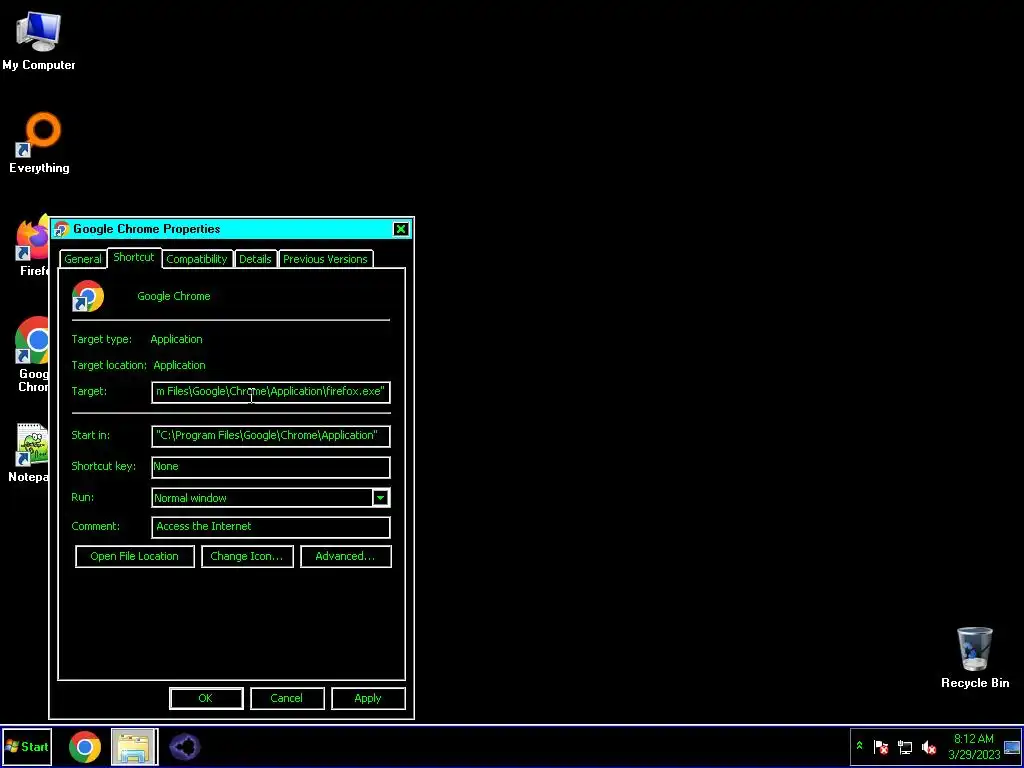Open File Explorer taskbar button
This screenshot has height=768, width=1024.
(135, 746)
